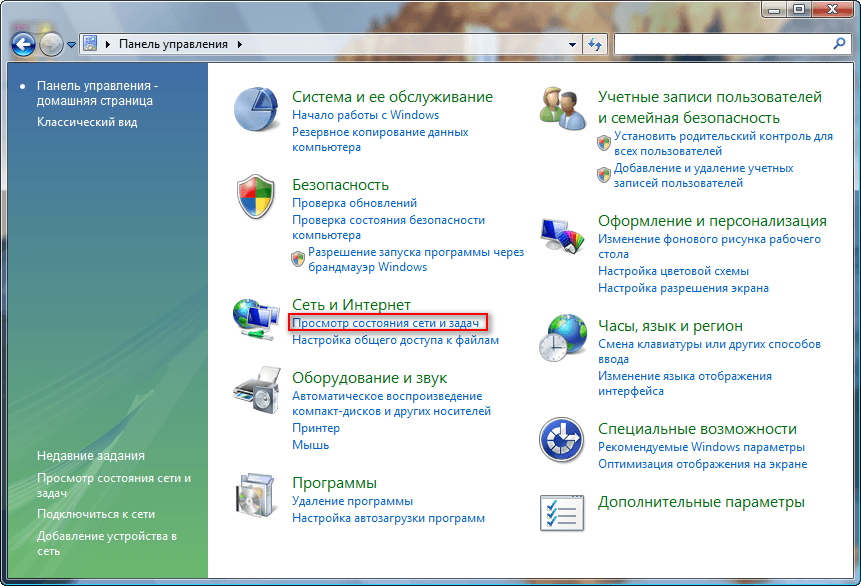Click the User Accounts people icon

click(x=562, y=108)
